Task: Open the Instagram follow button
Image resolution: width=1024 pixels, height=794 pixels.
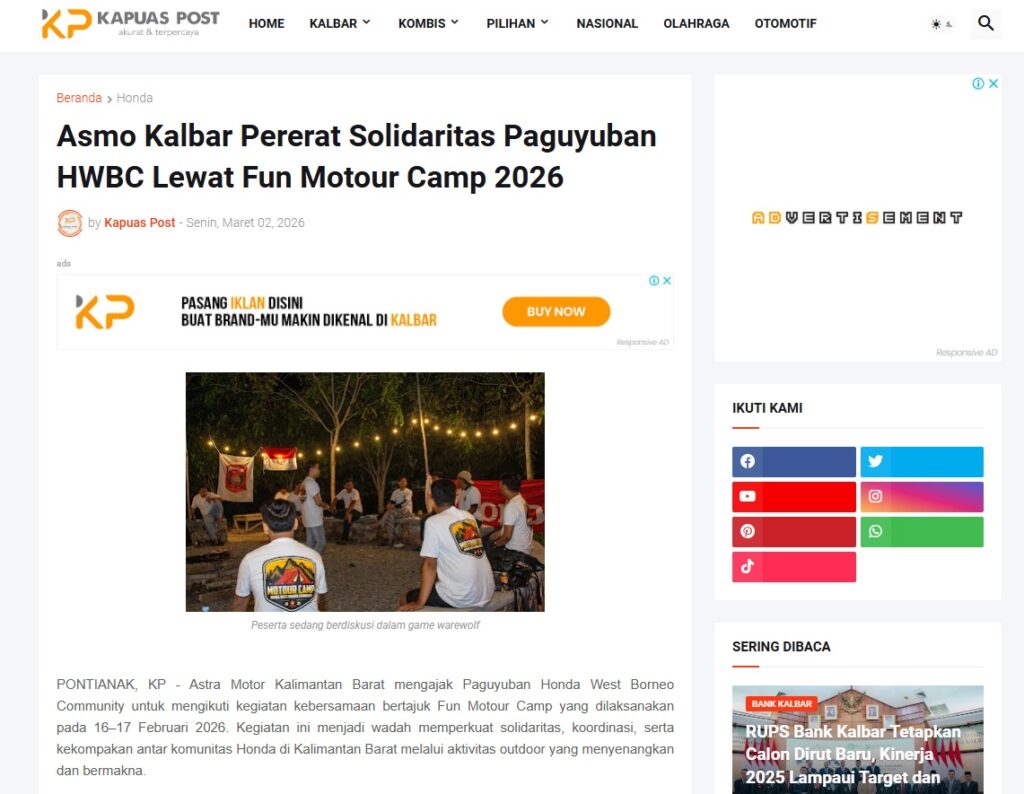Action: (x=921, y=497)
